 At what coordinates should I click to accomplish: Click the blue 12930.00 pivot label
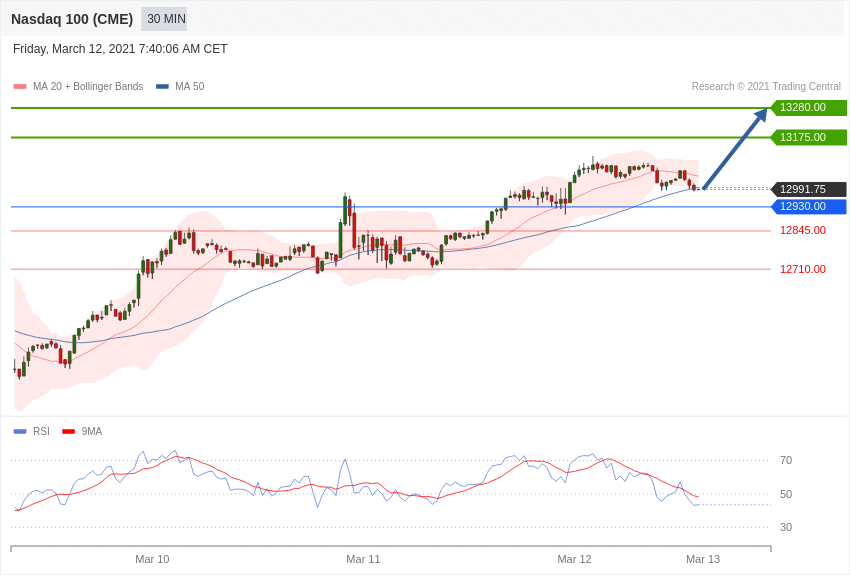(x=808, y=207)
